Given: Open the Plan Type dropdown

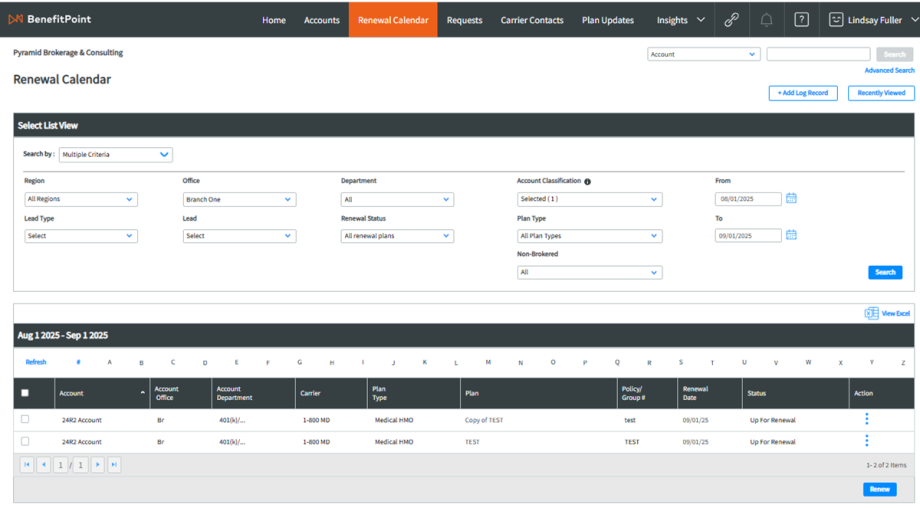Looking at the screenshot, I should [590, 236].
